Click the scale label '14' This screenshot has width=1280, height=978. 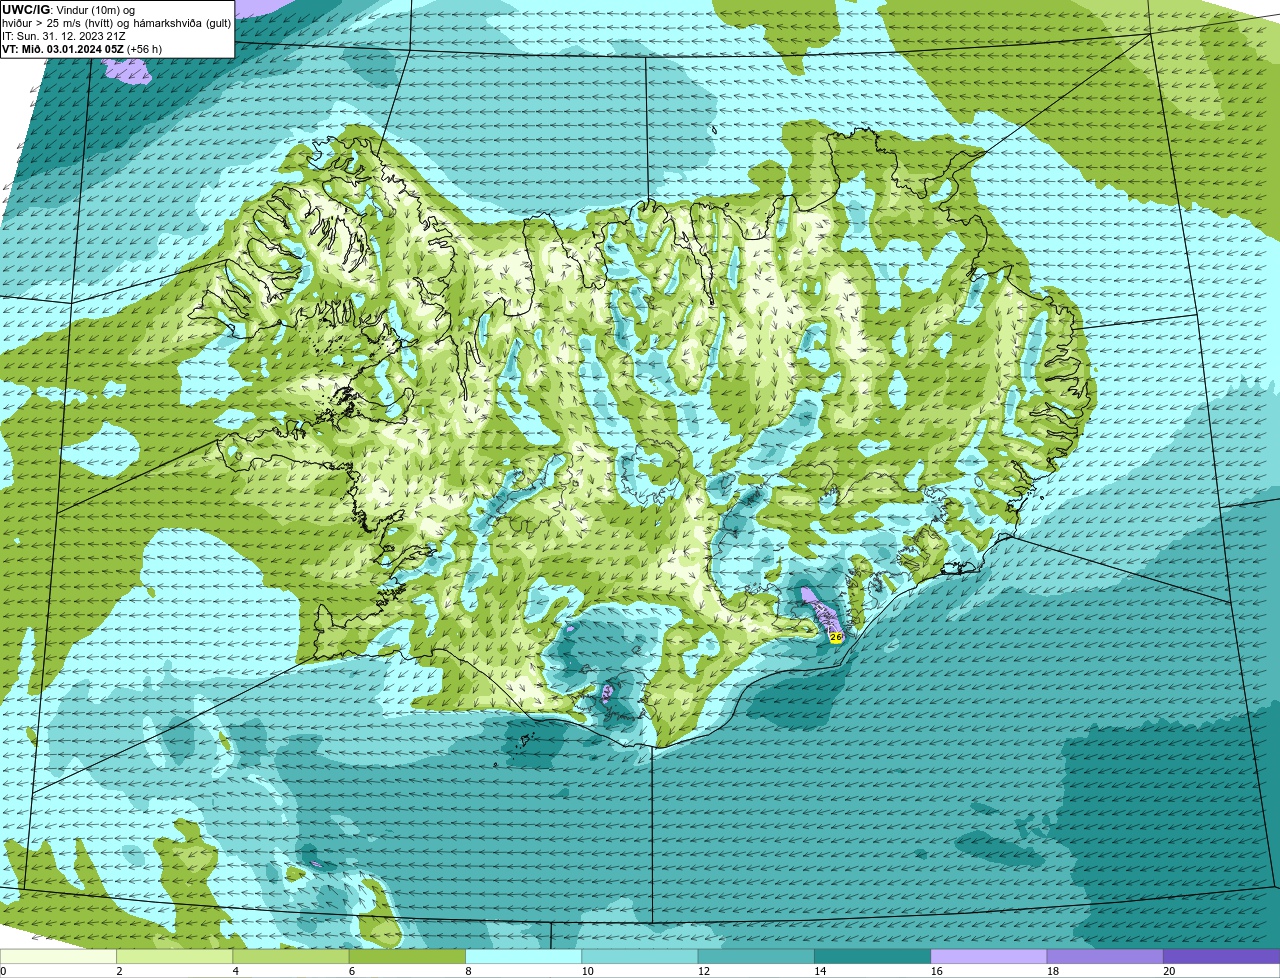tap(820, 971)
